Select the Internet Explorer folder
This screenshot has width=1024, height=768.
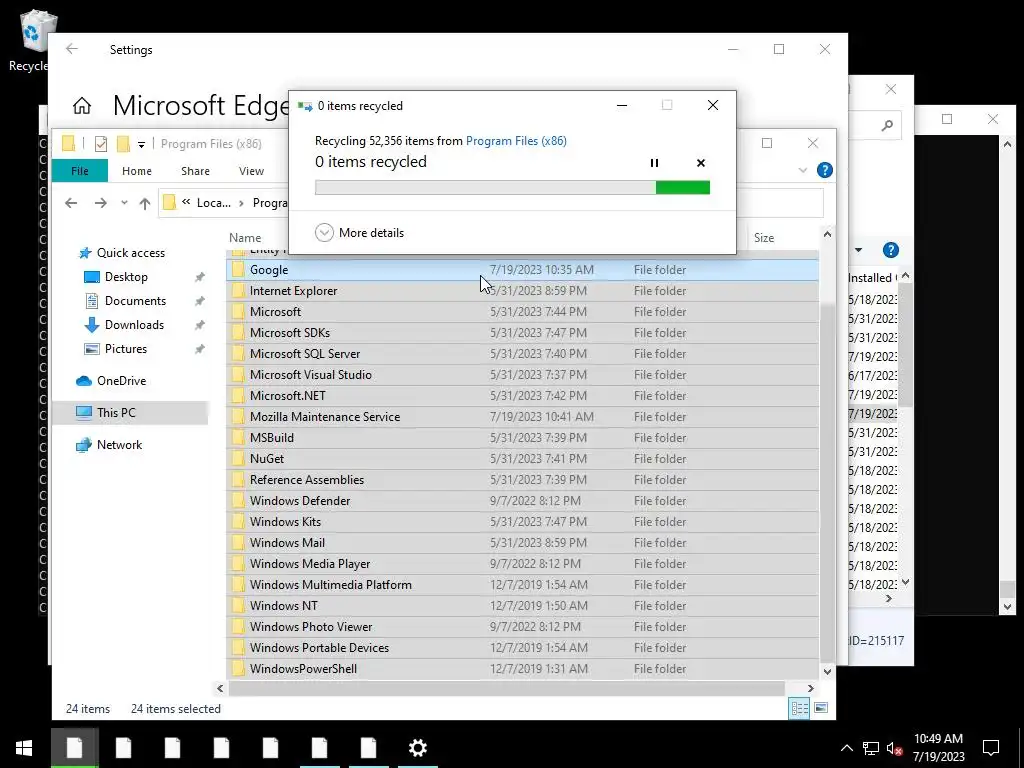click(293, 291)
